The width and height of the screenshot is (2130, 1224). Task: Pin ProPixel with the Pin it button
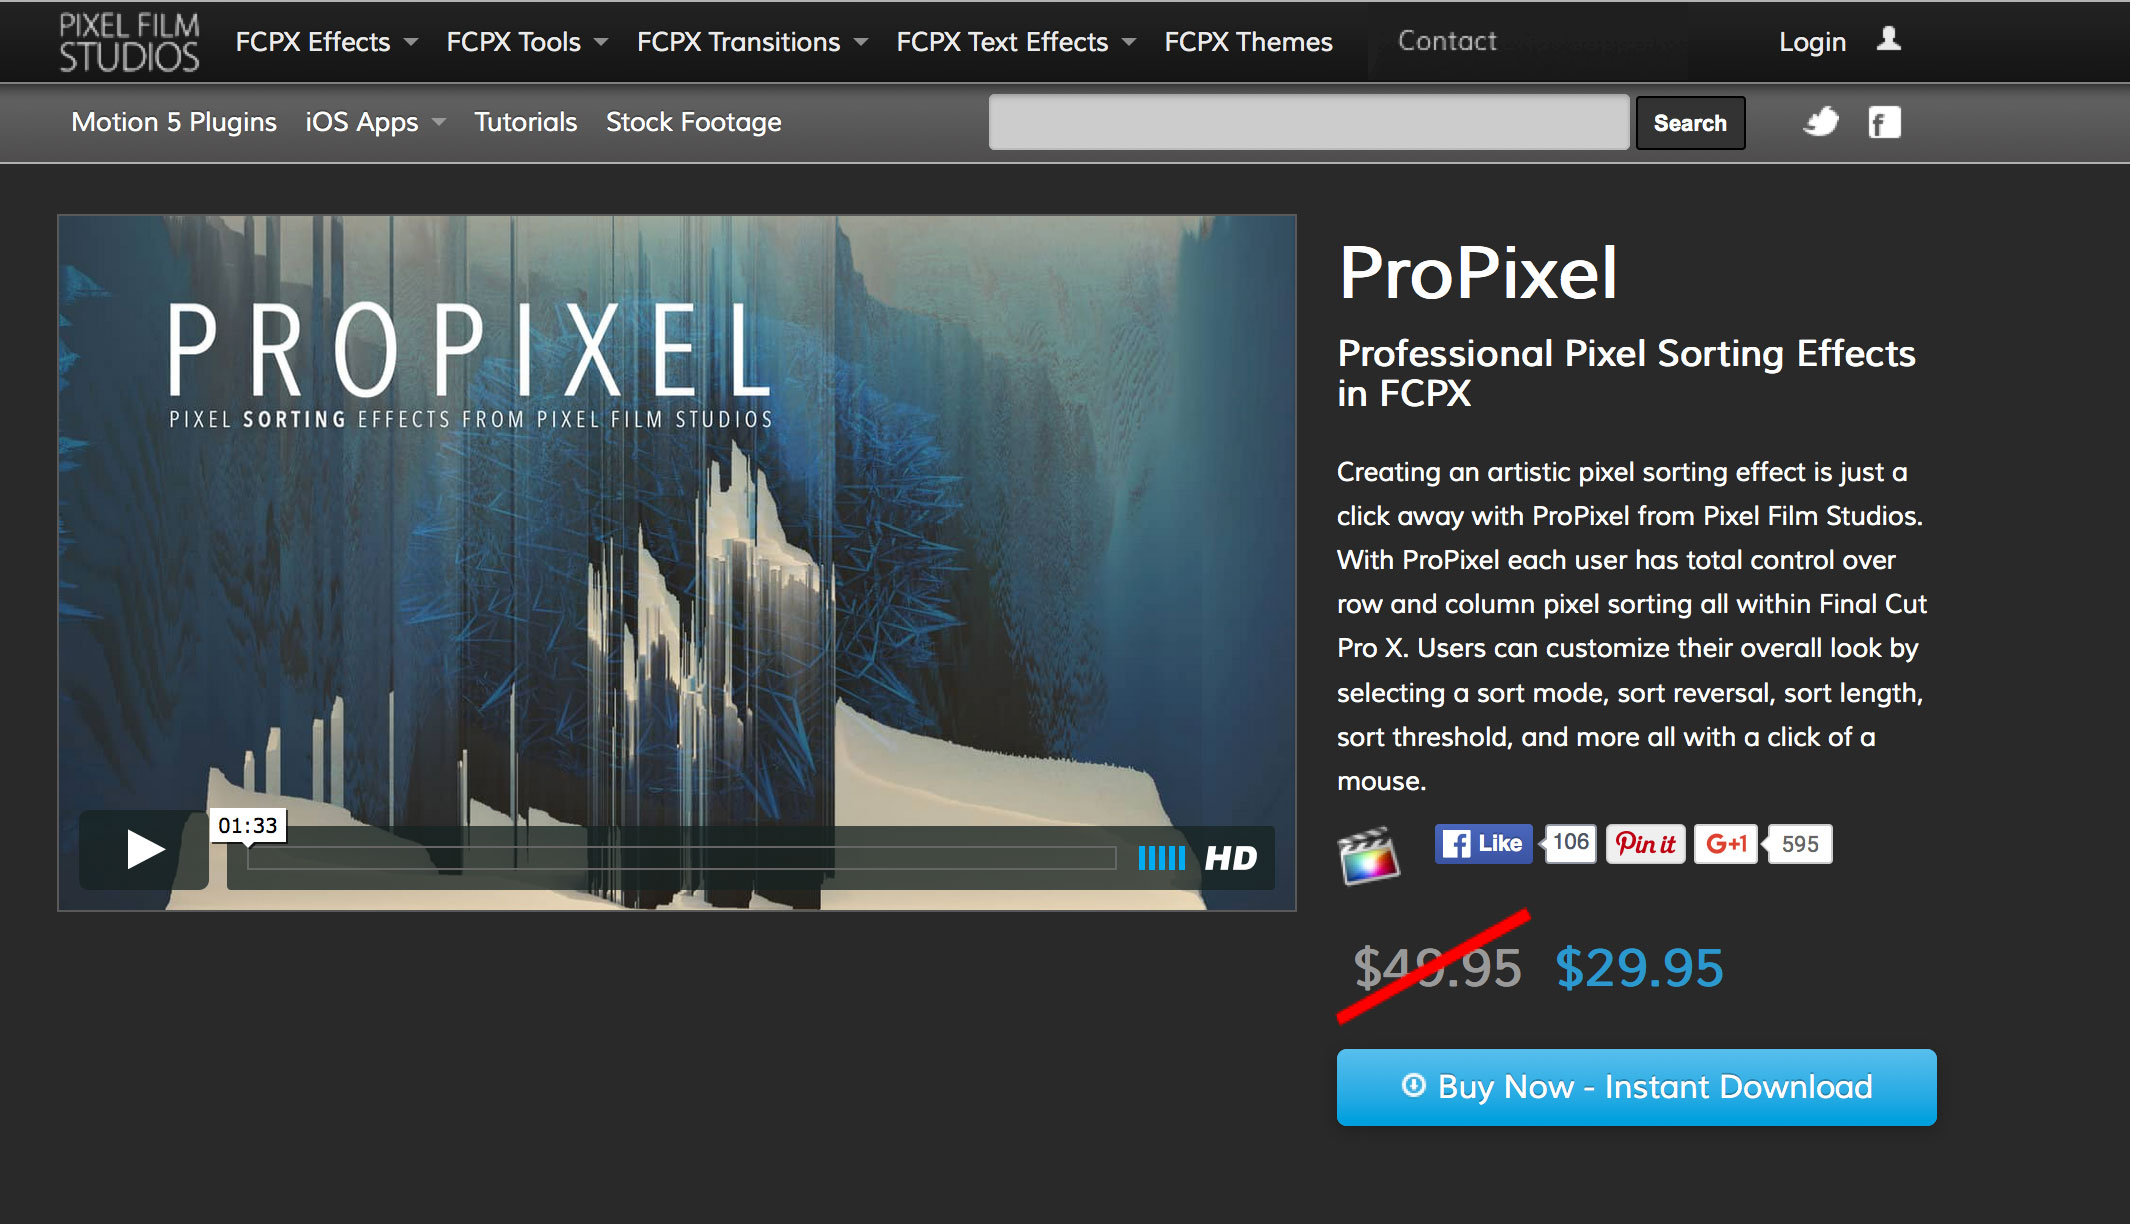[x=1646, y=844]
